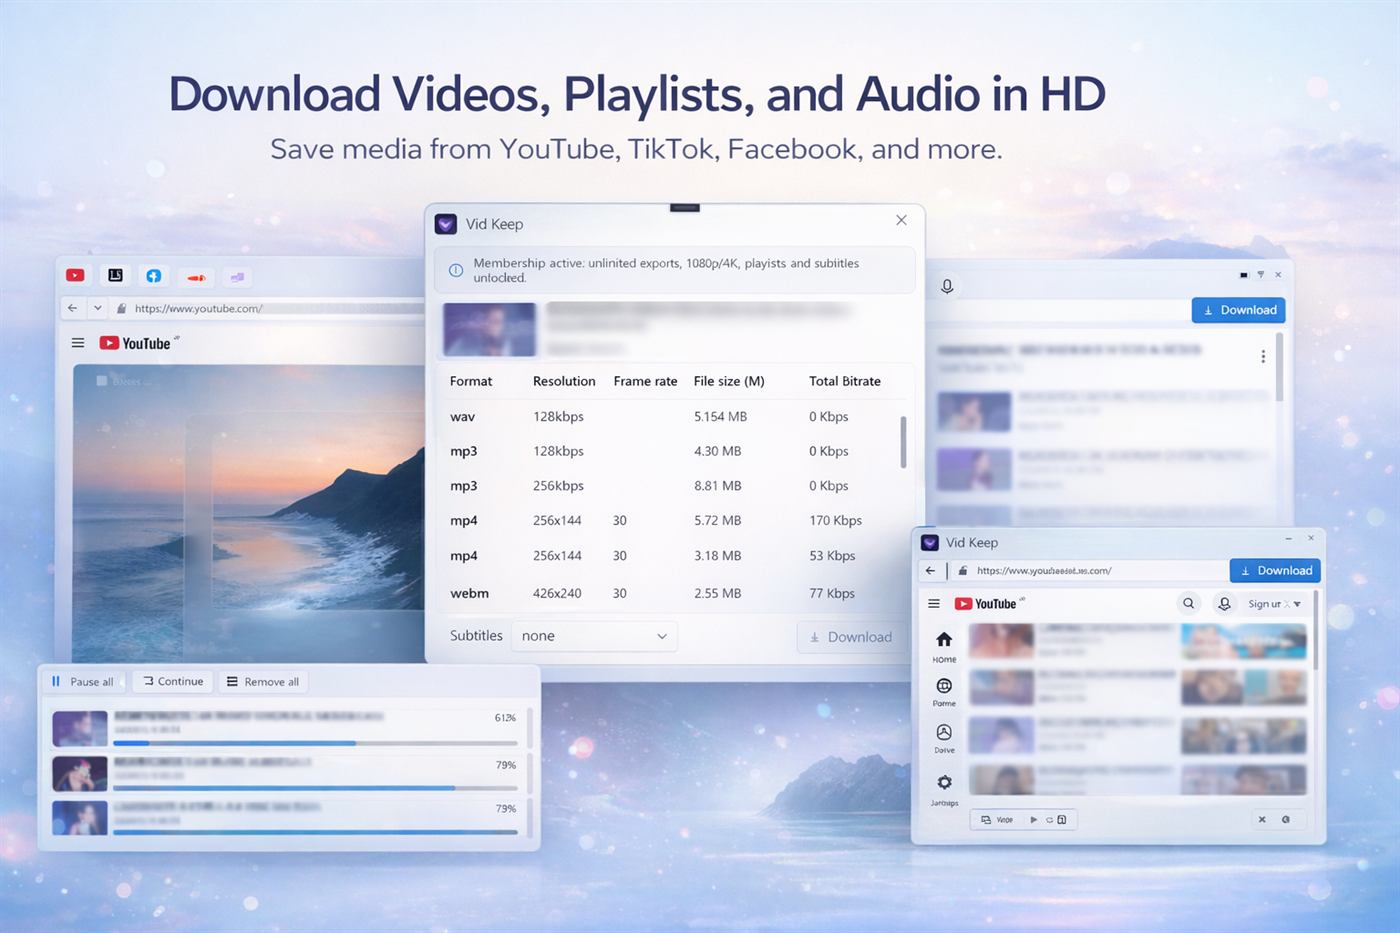Viewport: 1400px width, 933px height.
Task: Click the search magnifier in the YouTube window
Action: 1189,603
